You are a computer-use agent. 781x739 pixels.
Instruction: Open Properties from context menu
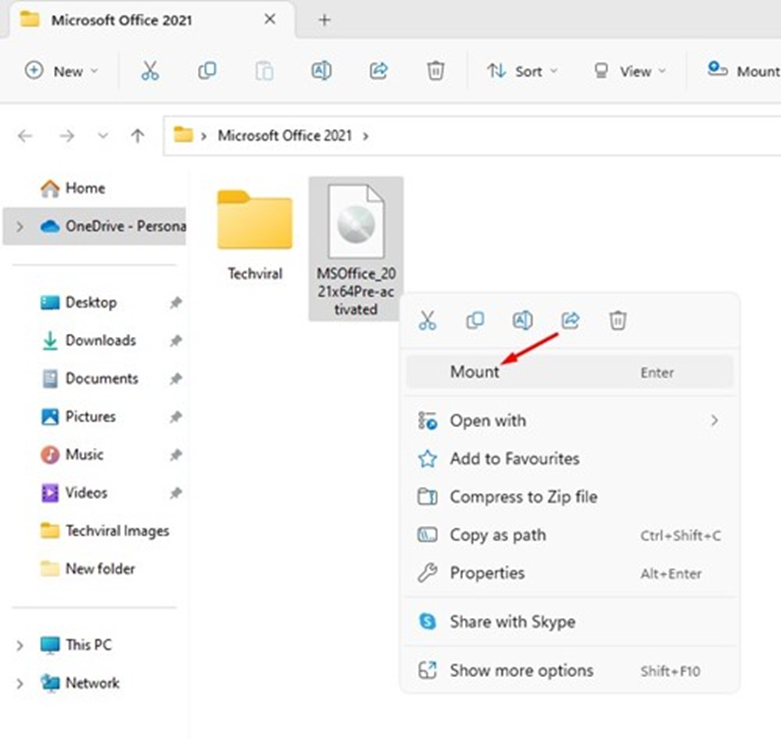[x=569, y=573]
